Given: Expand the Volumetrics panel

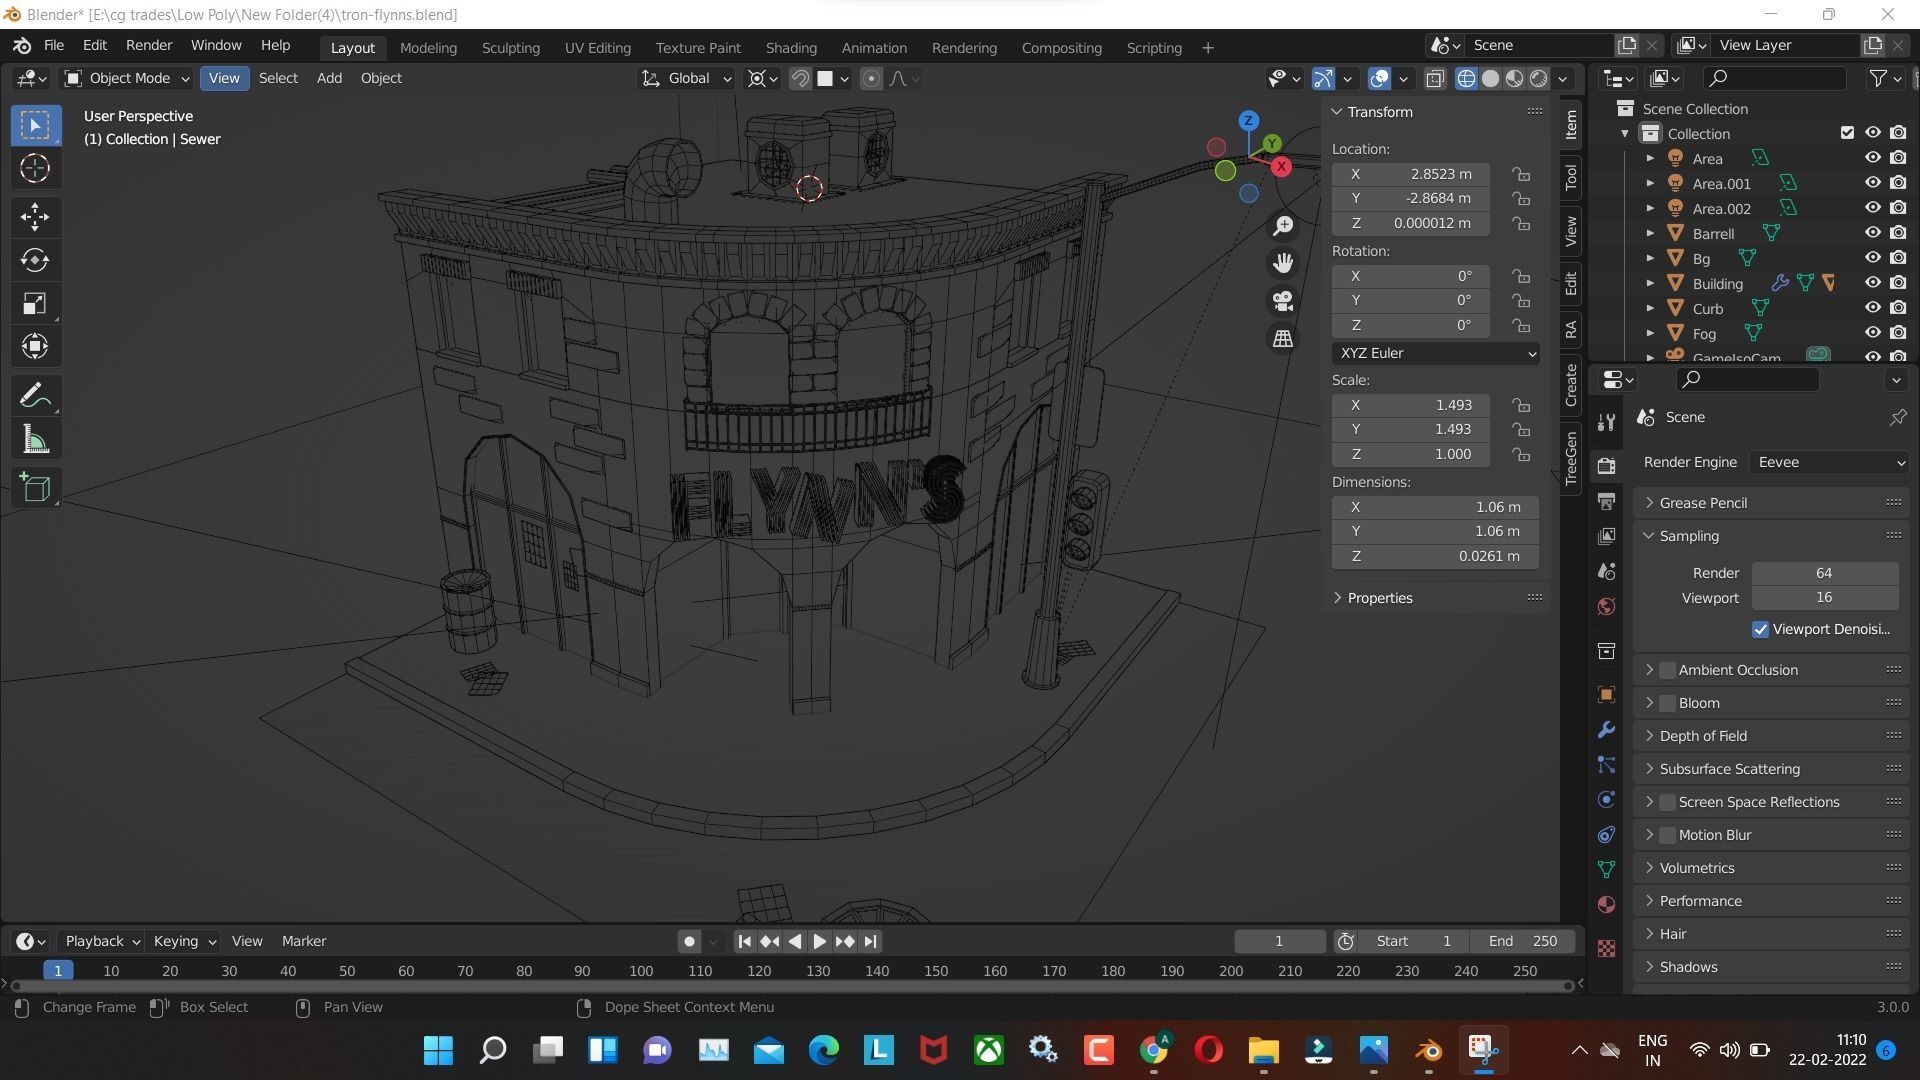Looking at the screenshot, I should tap(1771, 868).
